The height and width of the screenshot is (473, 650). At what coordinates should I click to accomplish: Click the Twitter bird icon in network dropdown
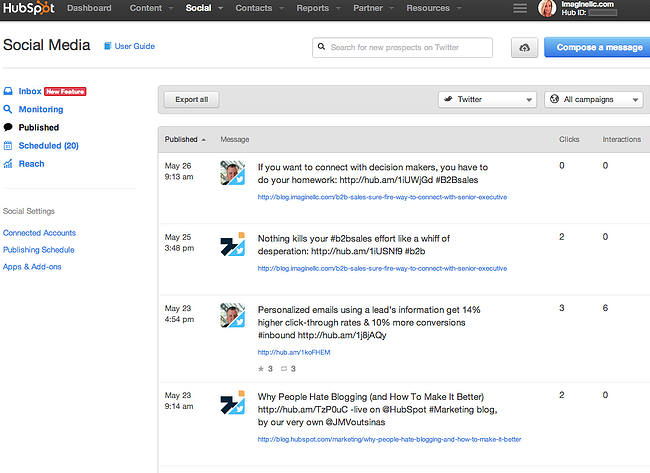(x=448, y=99)
